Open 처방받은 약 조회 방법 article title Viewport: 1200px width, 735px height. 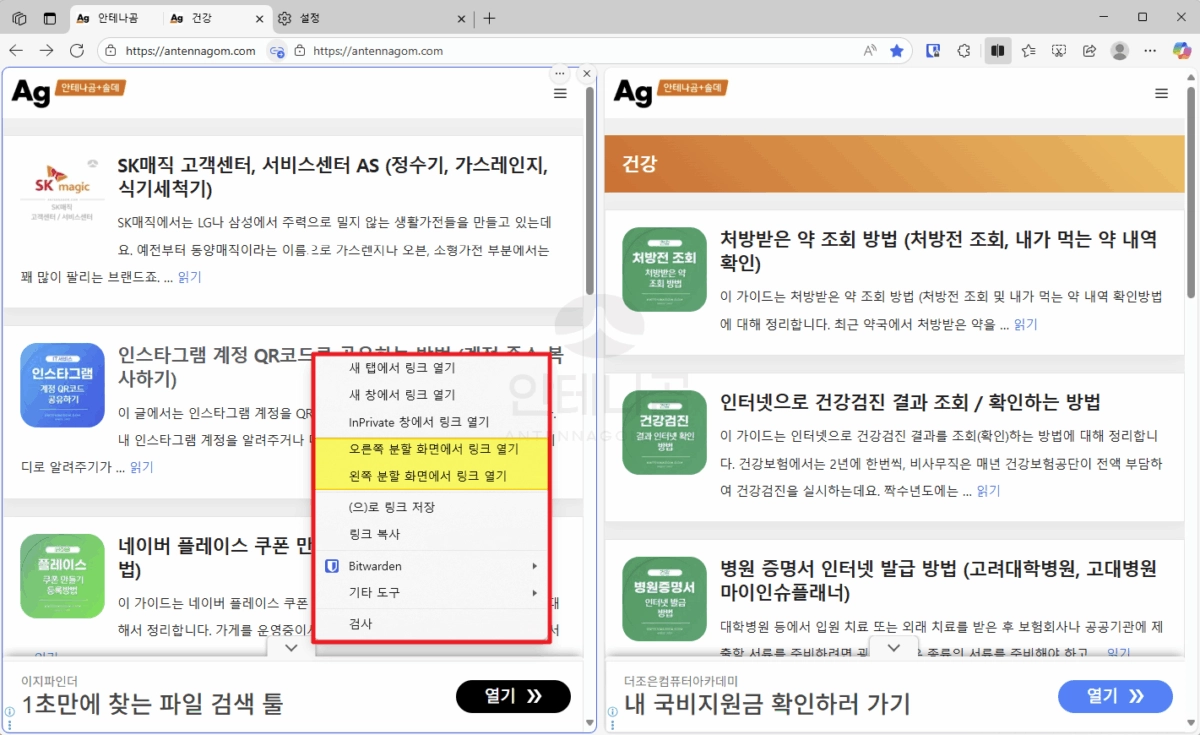coord(938,251)
